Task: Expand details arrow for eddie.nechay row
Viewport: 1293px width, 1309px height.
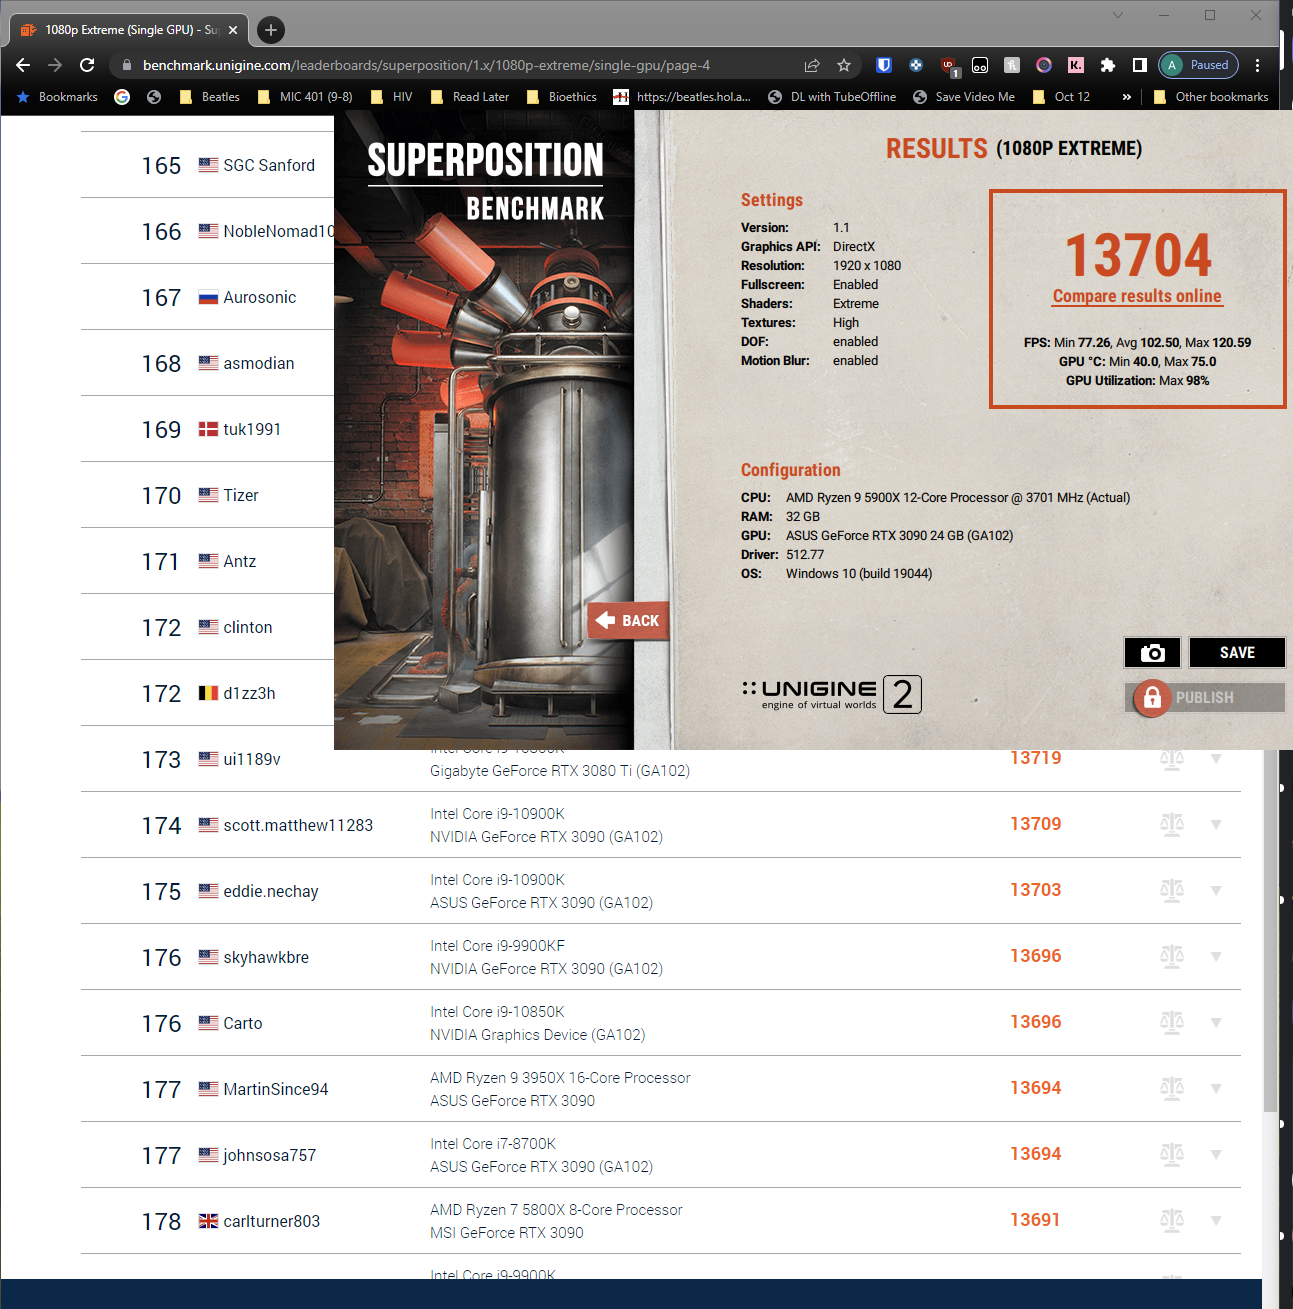Action: (1216, 891)
